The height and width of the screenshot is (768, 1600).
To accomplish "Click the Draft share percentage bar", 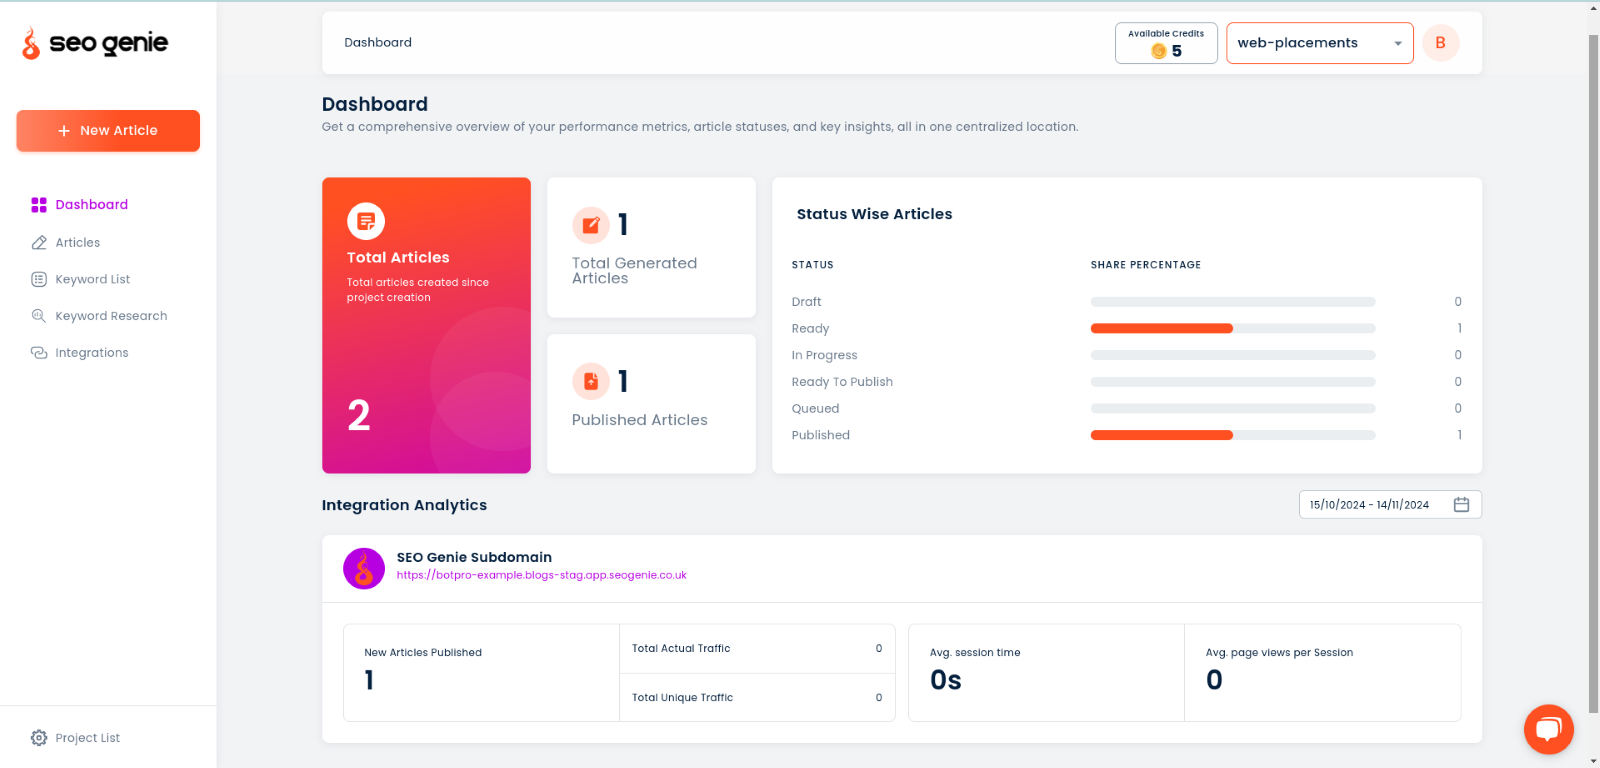I will (x=1233, y=302).
